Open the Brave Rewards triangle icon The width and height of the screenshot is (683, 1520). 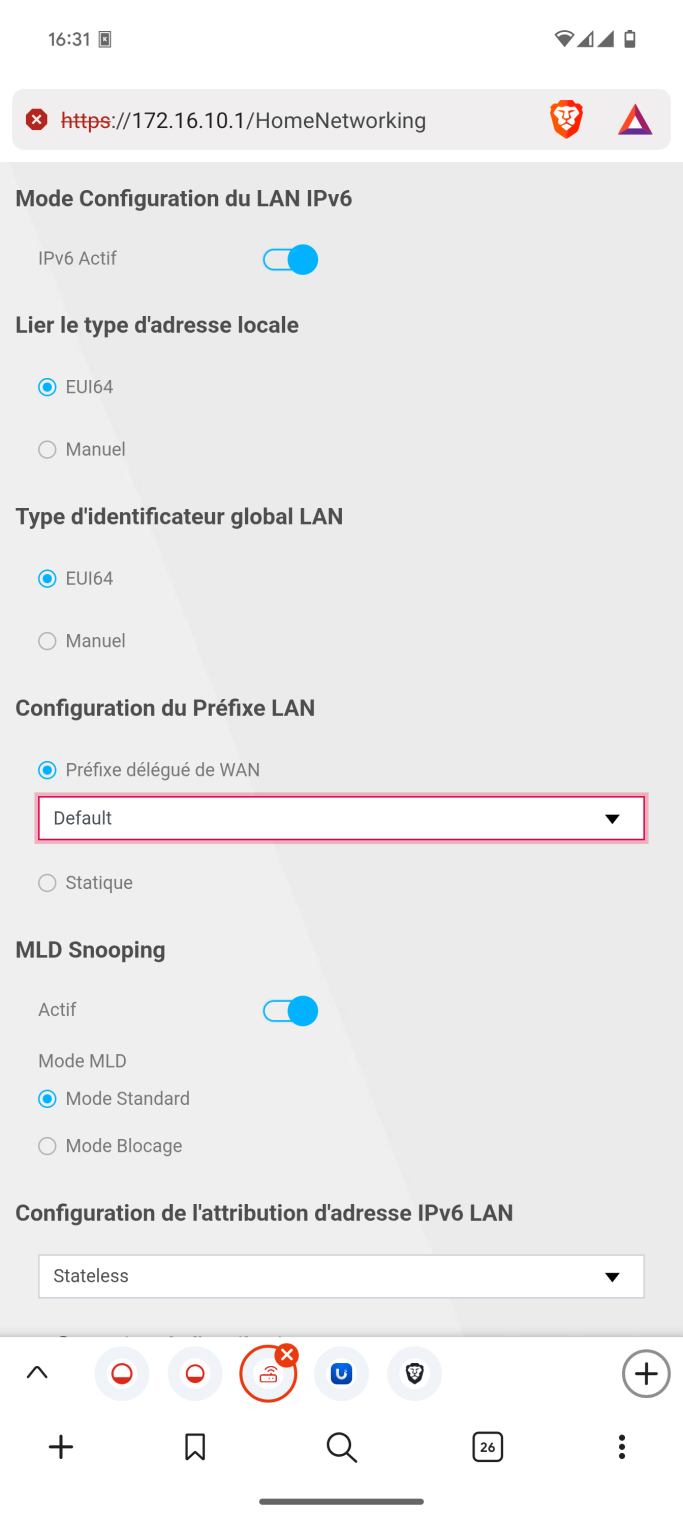634,121
